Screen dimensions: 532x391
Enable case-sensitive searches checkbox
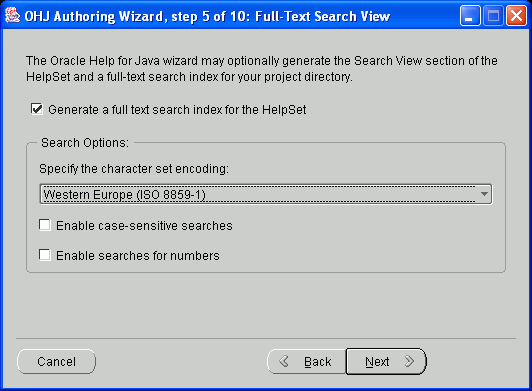click(45, 225)
